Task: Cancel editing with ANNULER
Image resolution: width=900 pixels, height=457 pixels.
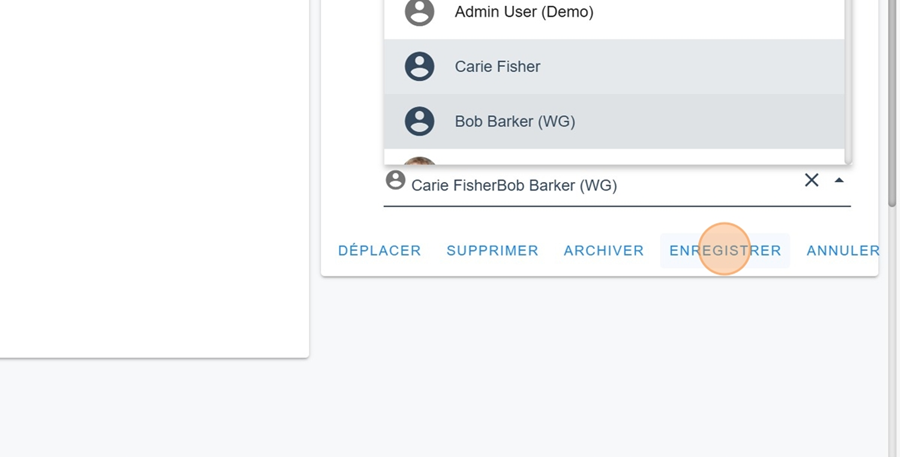Action: pyautogui.click(x=843, y=250)
